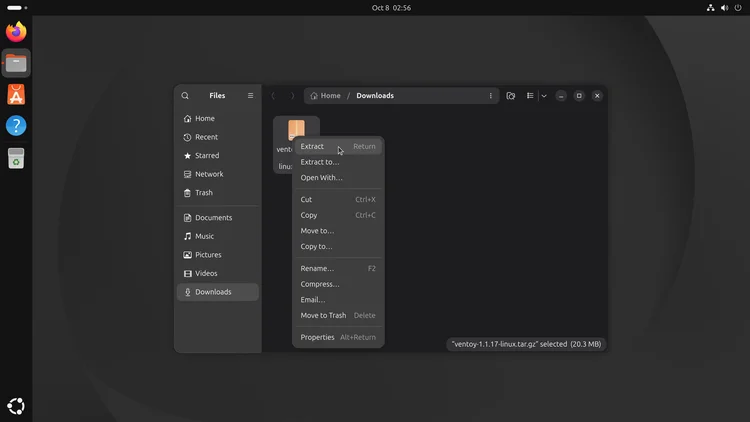Select Copy in the context menu

click(338, 215)
